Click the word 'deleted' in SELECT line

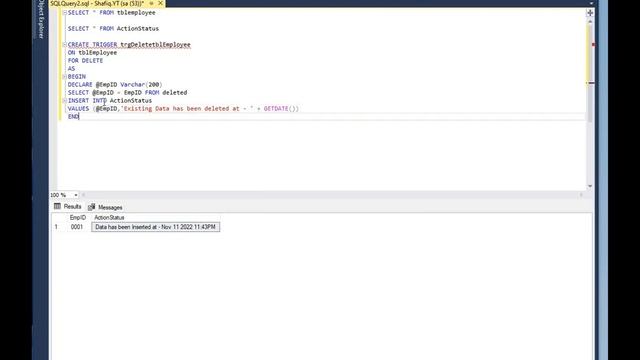click(175, 93)
